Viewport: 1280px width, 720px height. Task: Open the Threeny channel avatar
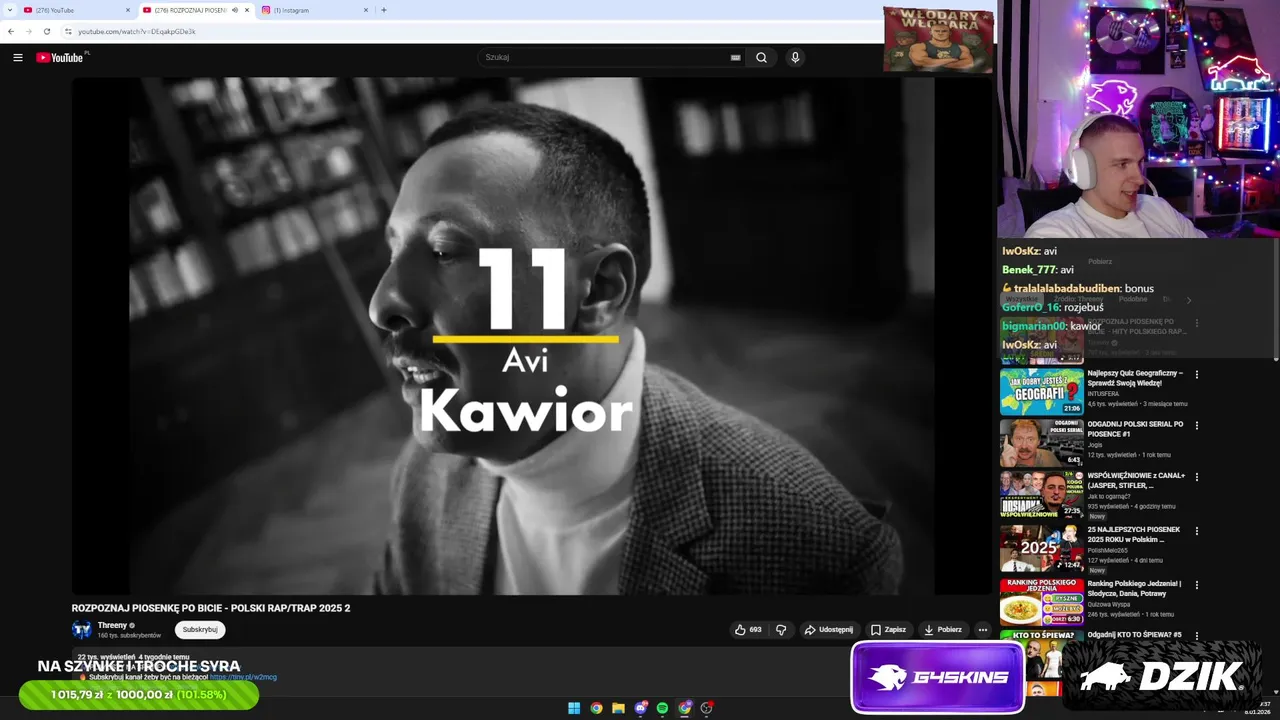pos(82,630)
